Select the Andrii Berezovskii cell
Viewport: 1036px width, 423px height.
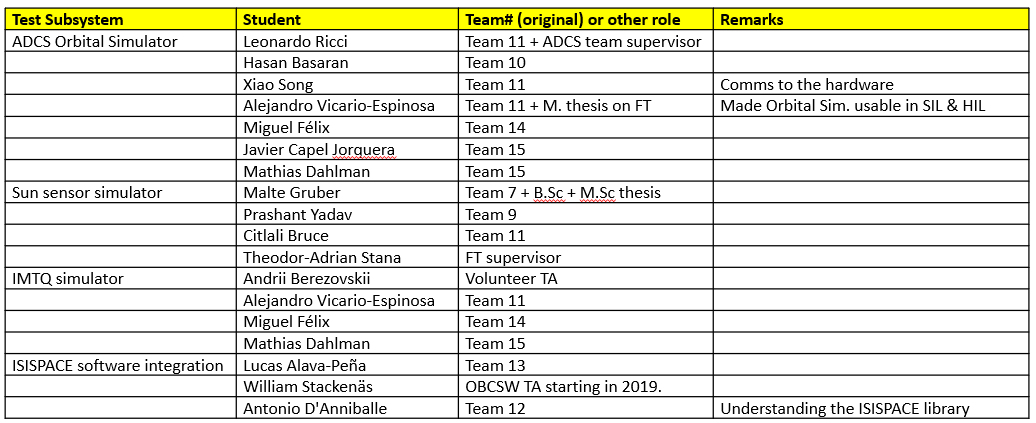pos(307,279)
